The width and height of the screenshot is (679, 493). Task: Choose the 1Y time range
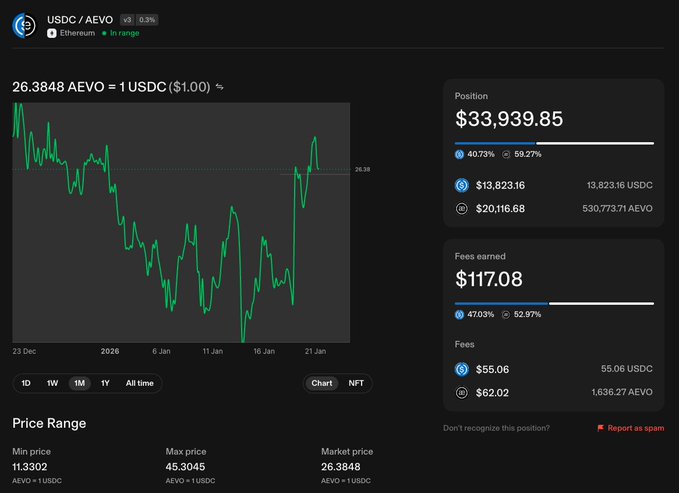[x=105, y=383]
